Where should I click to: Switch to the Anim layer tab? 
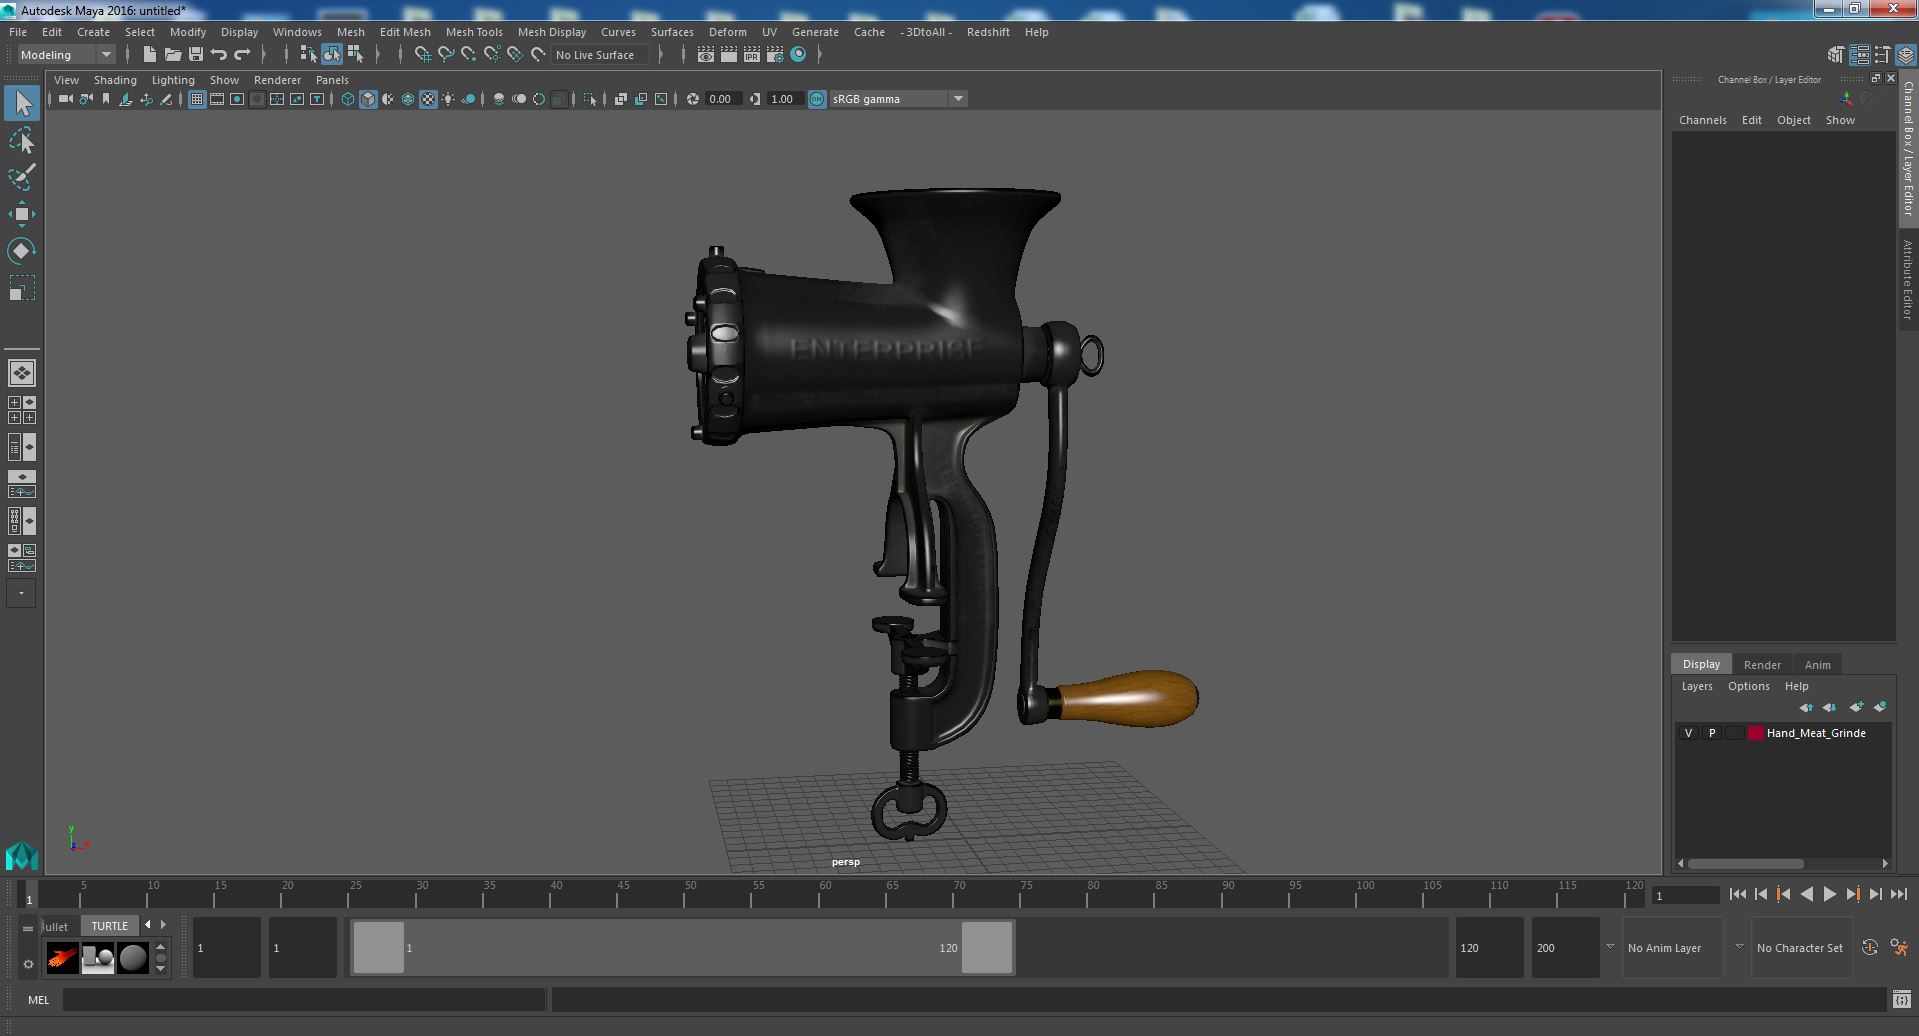click(x=1817, y=665)
